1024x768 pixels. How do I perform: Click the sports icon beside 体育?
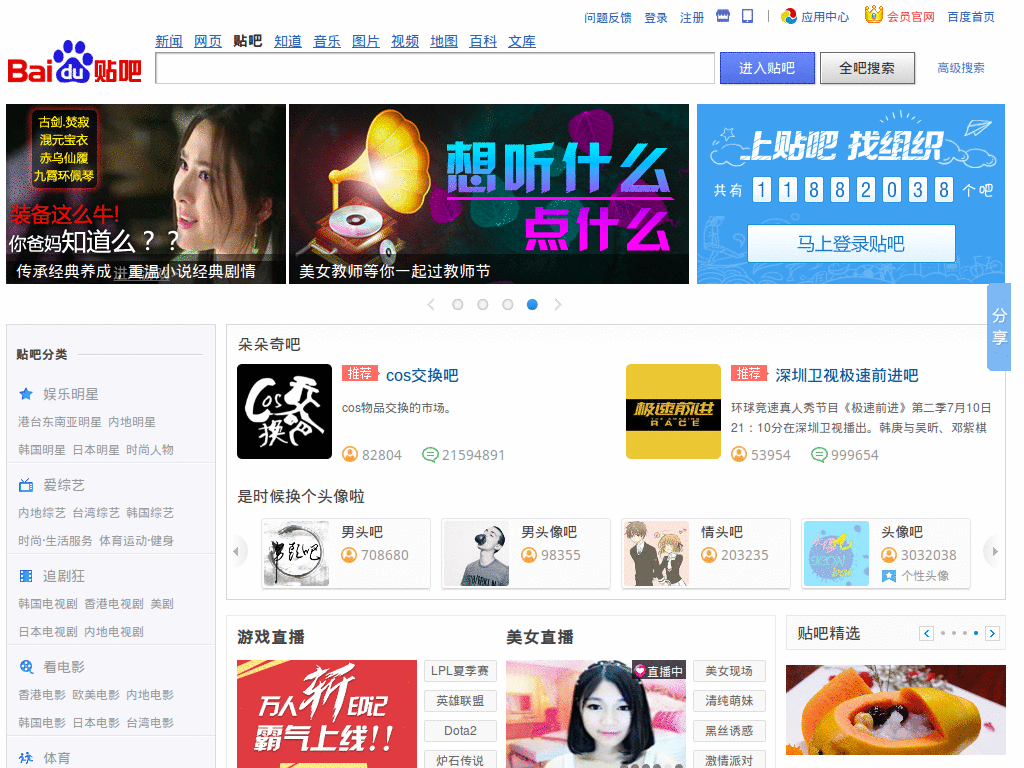click(x=26, y=758)
